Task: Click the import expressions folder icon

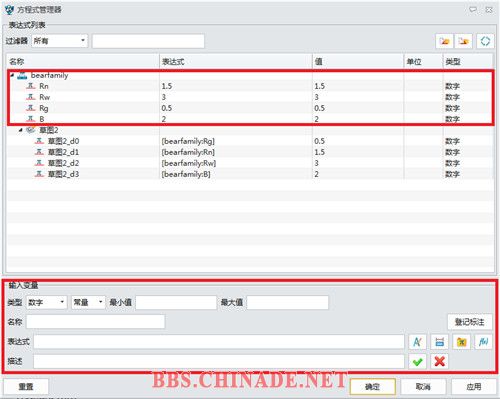Action: coord(444,41)
